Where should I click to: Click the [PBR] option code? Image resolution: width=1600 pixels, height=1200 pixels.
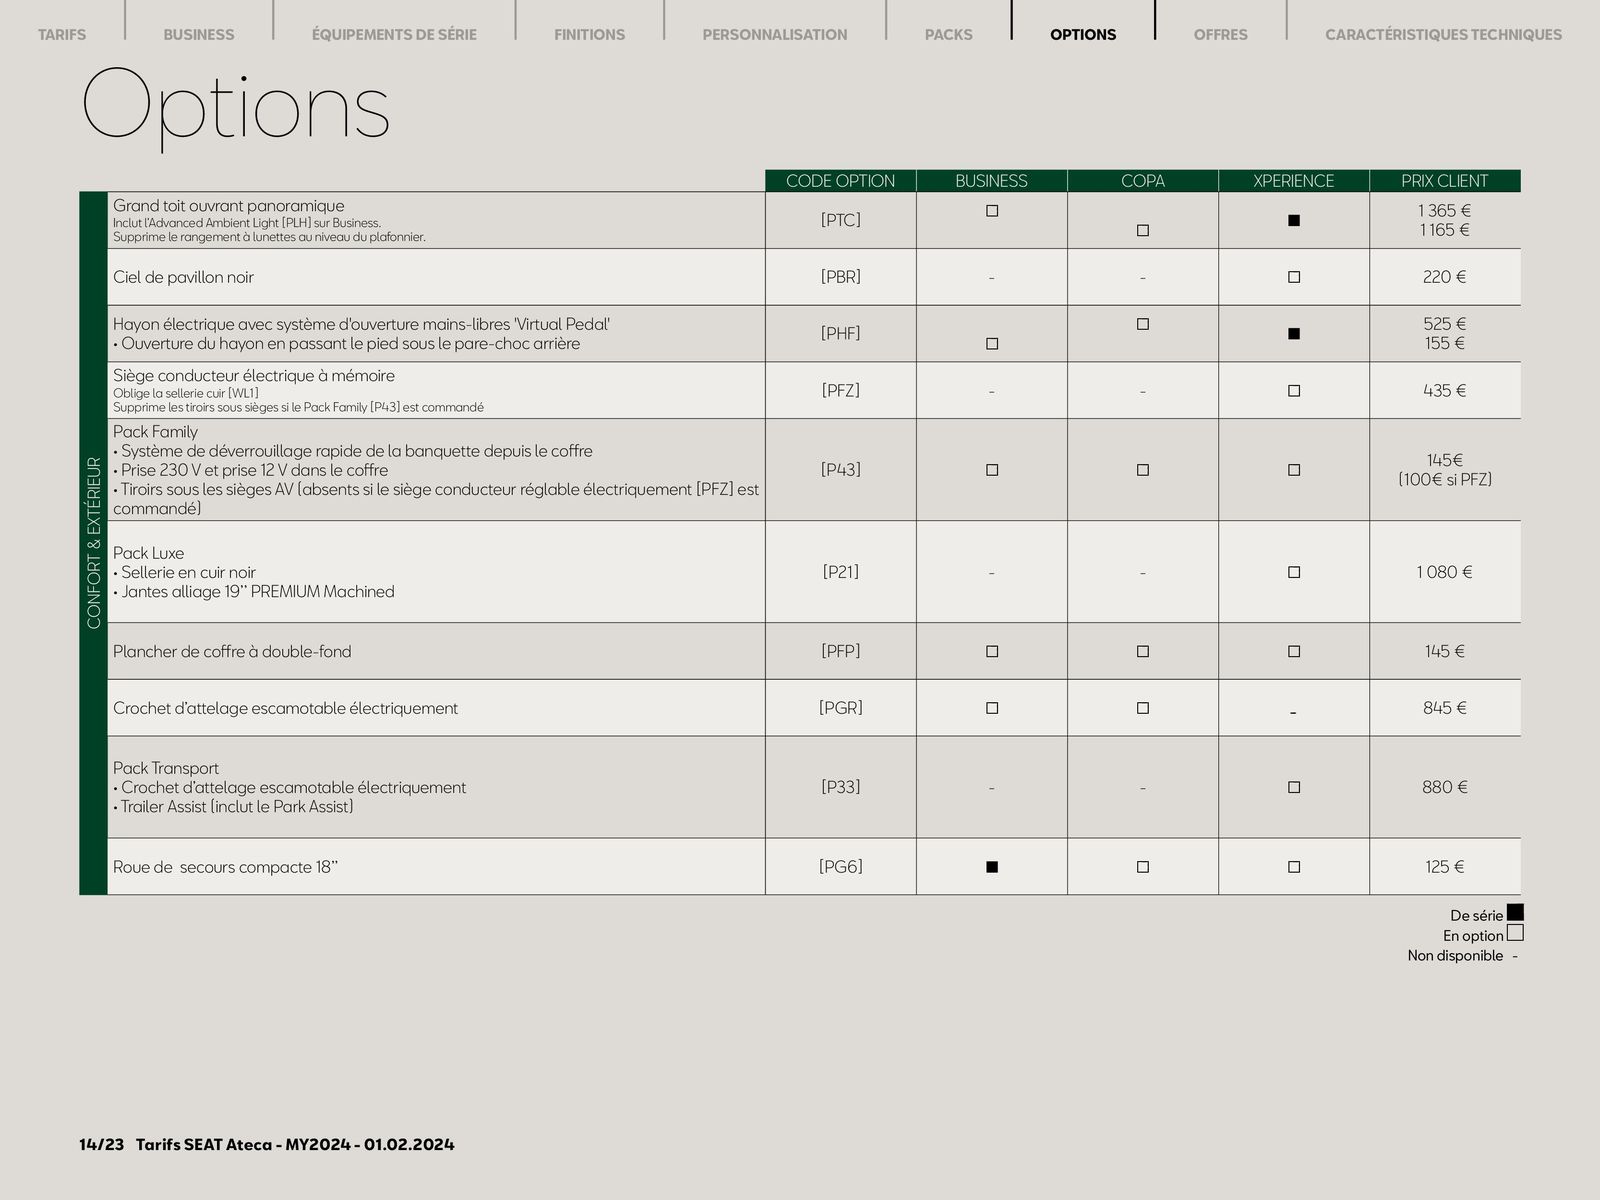coord(841,277)
